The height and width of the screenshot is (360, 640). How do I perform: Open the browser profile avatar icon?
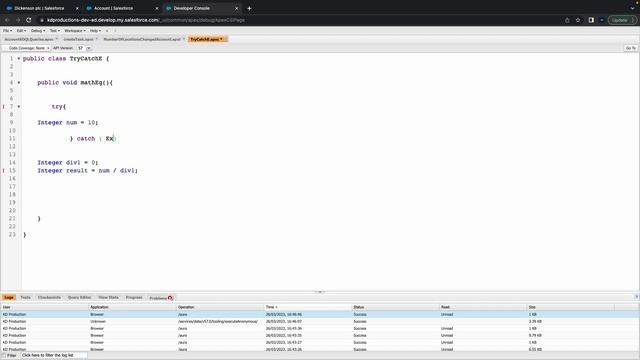pos(602,20)
